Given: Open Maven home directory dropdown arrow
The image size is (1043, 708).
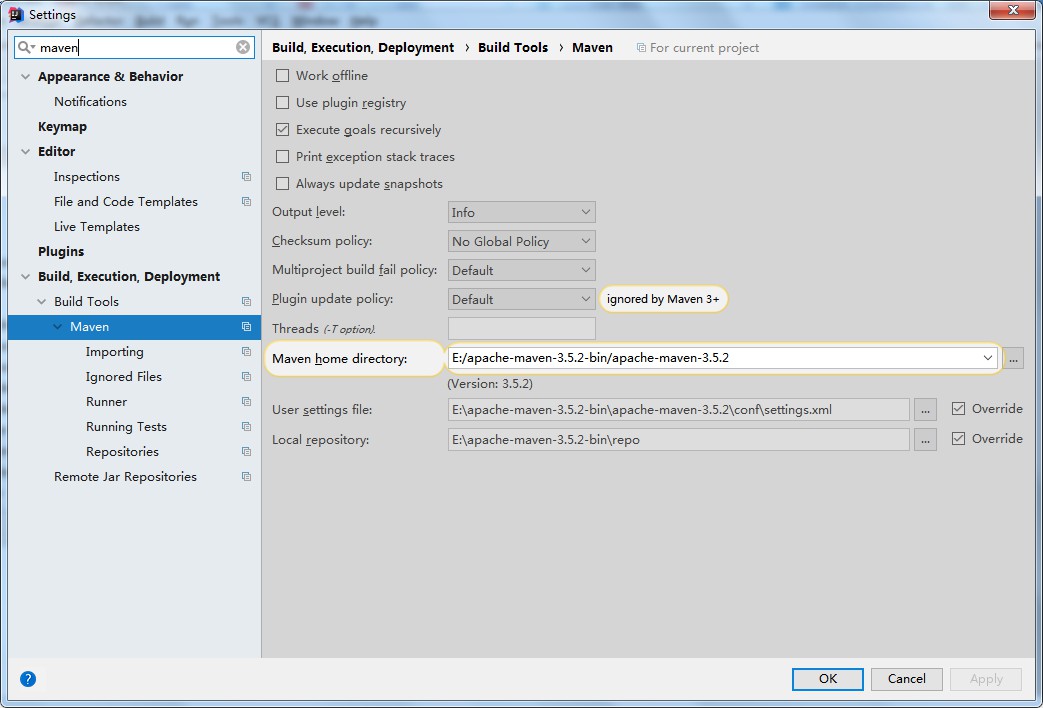Looking at the screenshot, I should [987, 358].
